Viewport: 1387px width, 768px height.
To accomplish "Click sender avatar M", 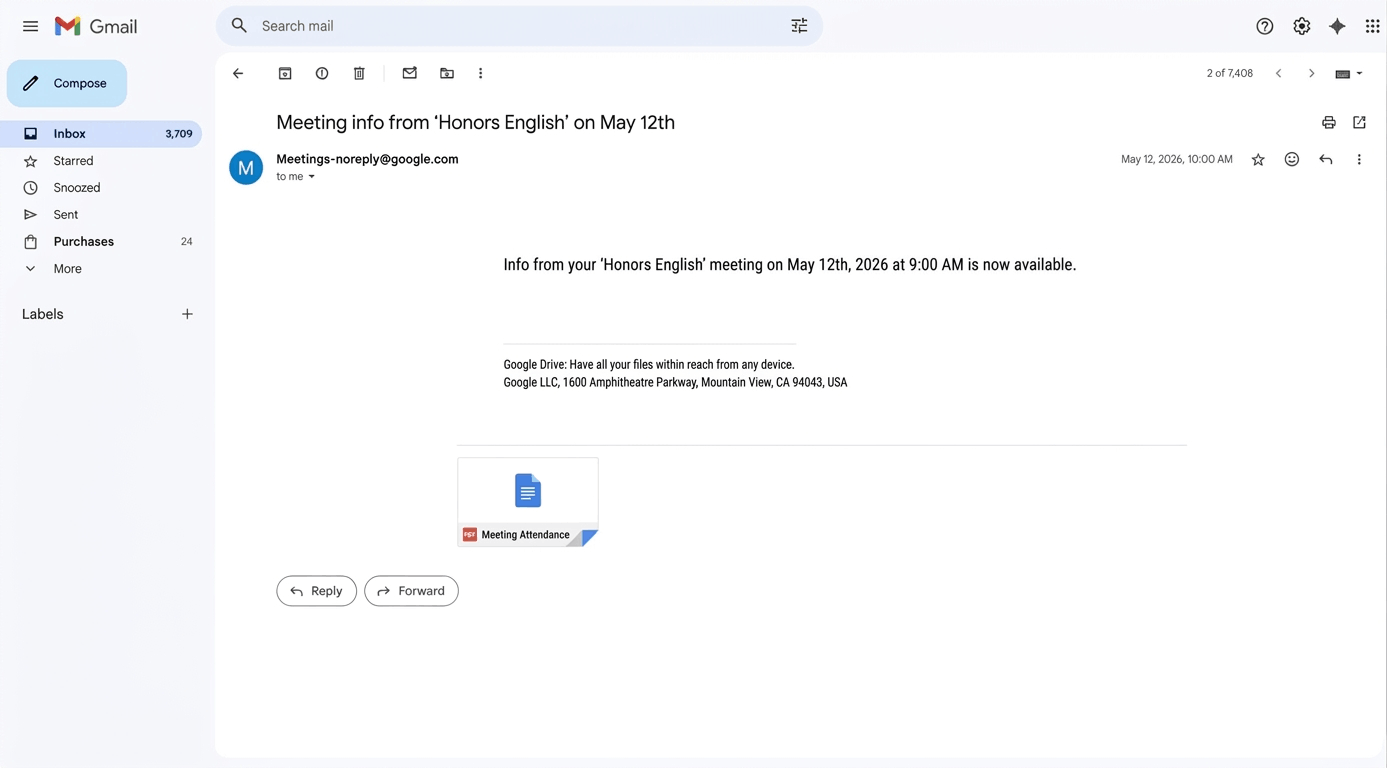I will click(246, 168).
